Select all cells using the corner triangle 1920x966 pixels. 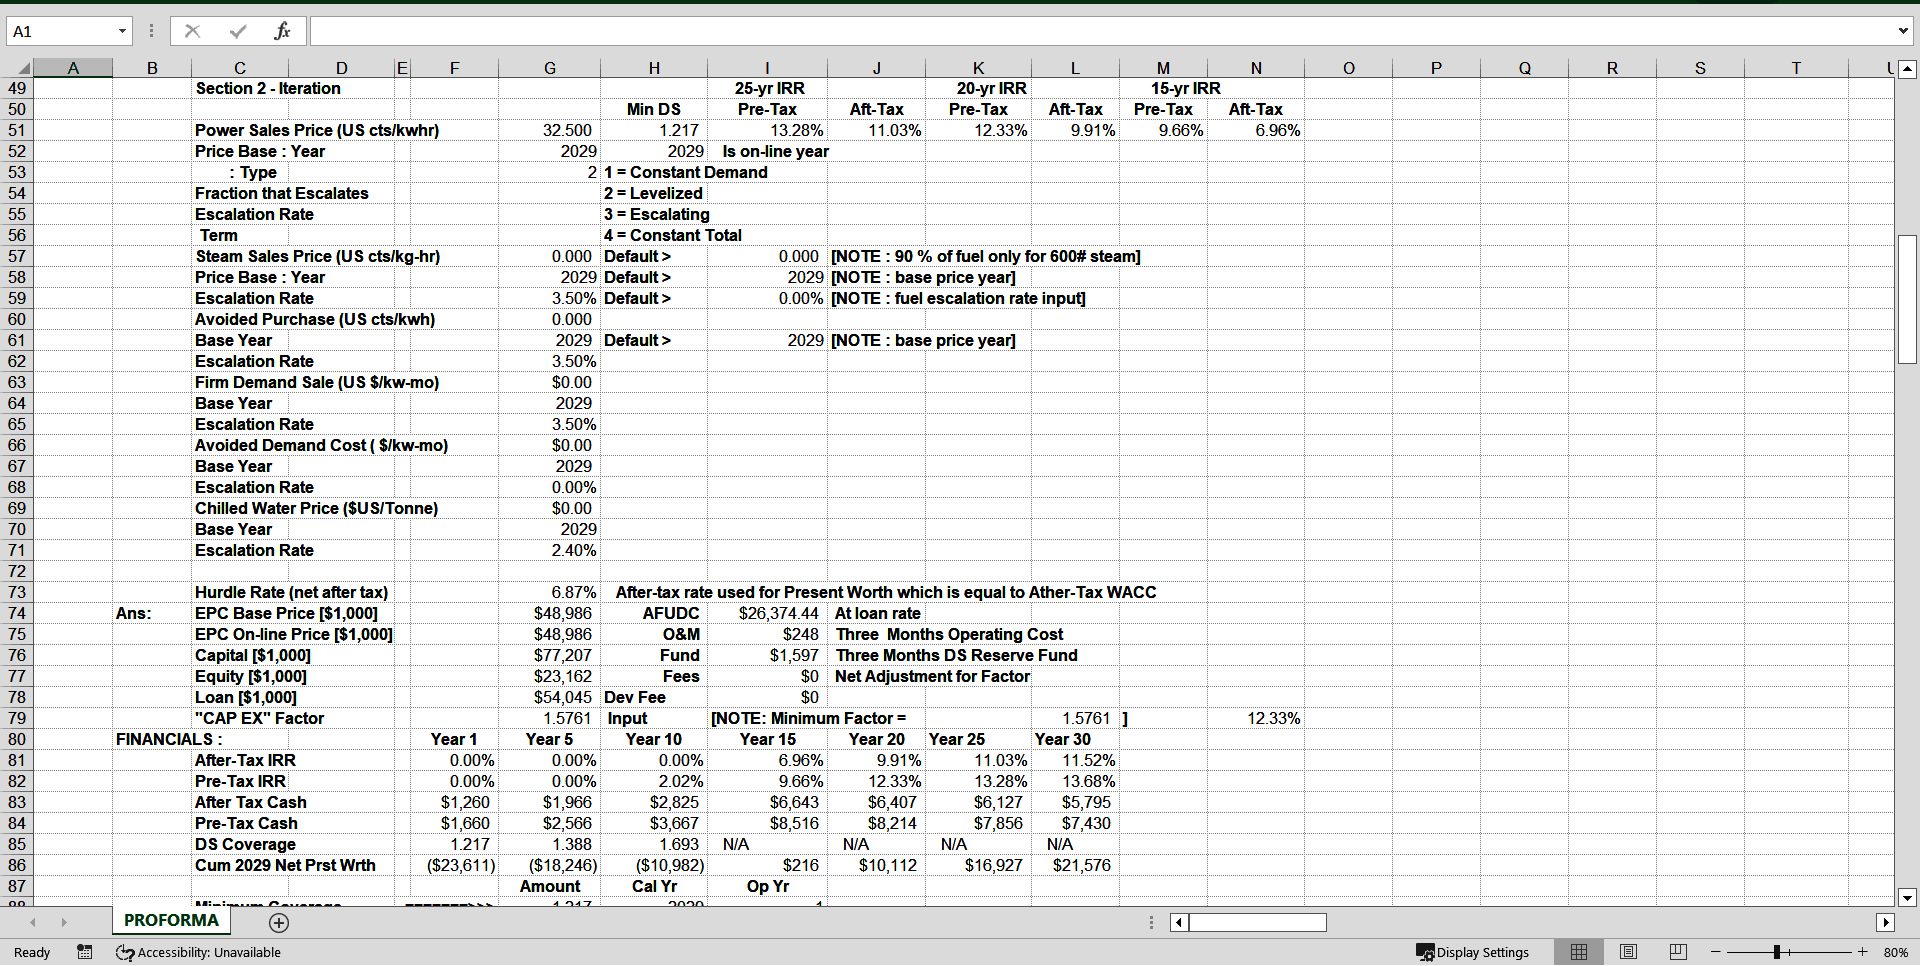23,67
